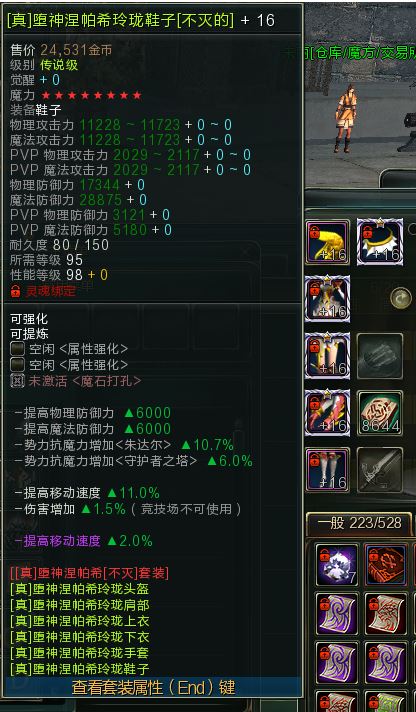
Task: Click the empty sword weapon slot
Action: click(380, 470)
